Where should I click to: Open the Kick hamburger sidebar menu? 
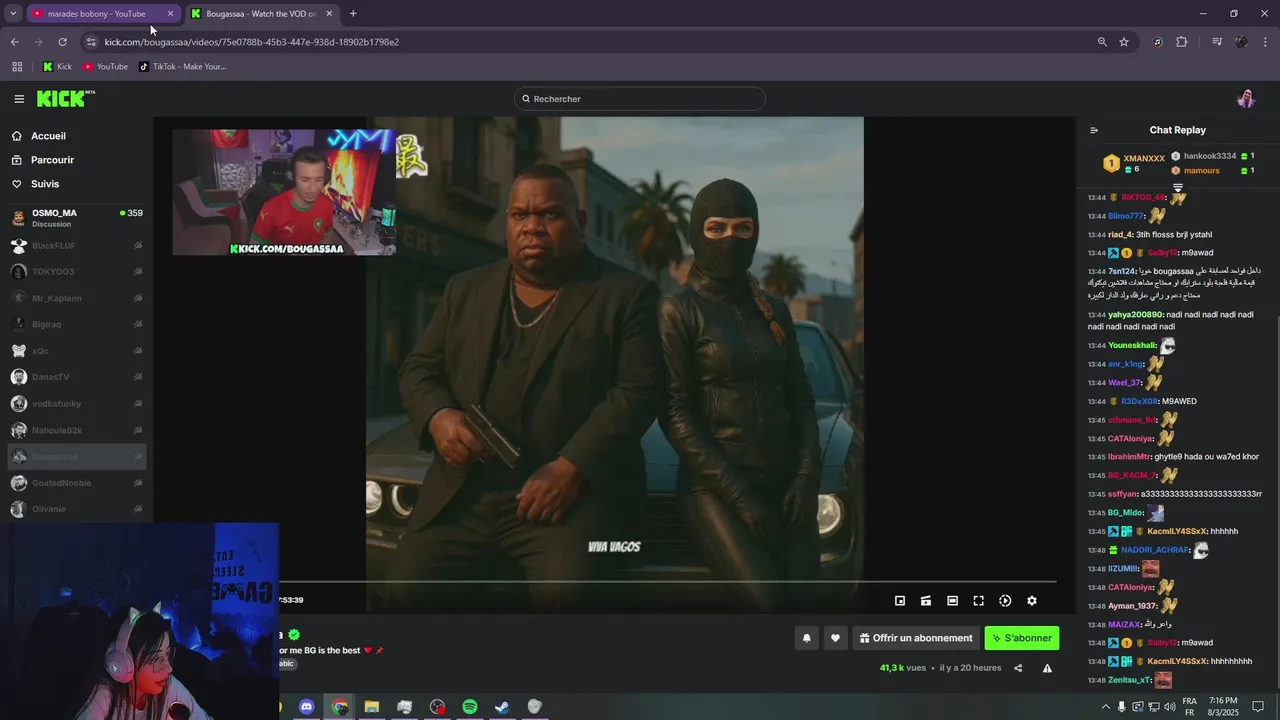tap(19, 99)
